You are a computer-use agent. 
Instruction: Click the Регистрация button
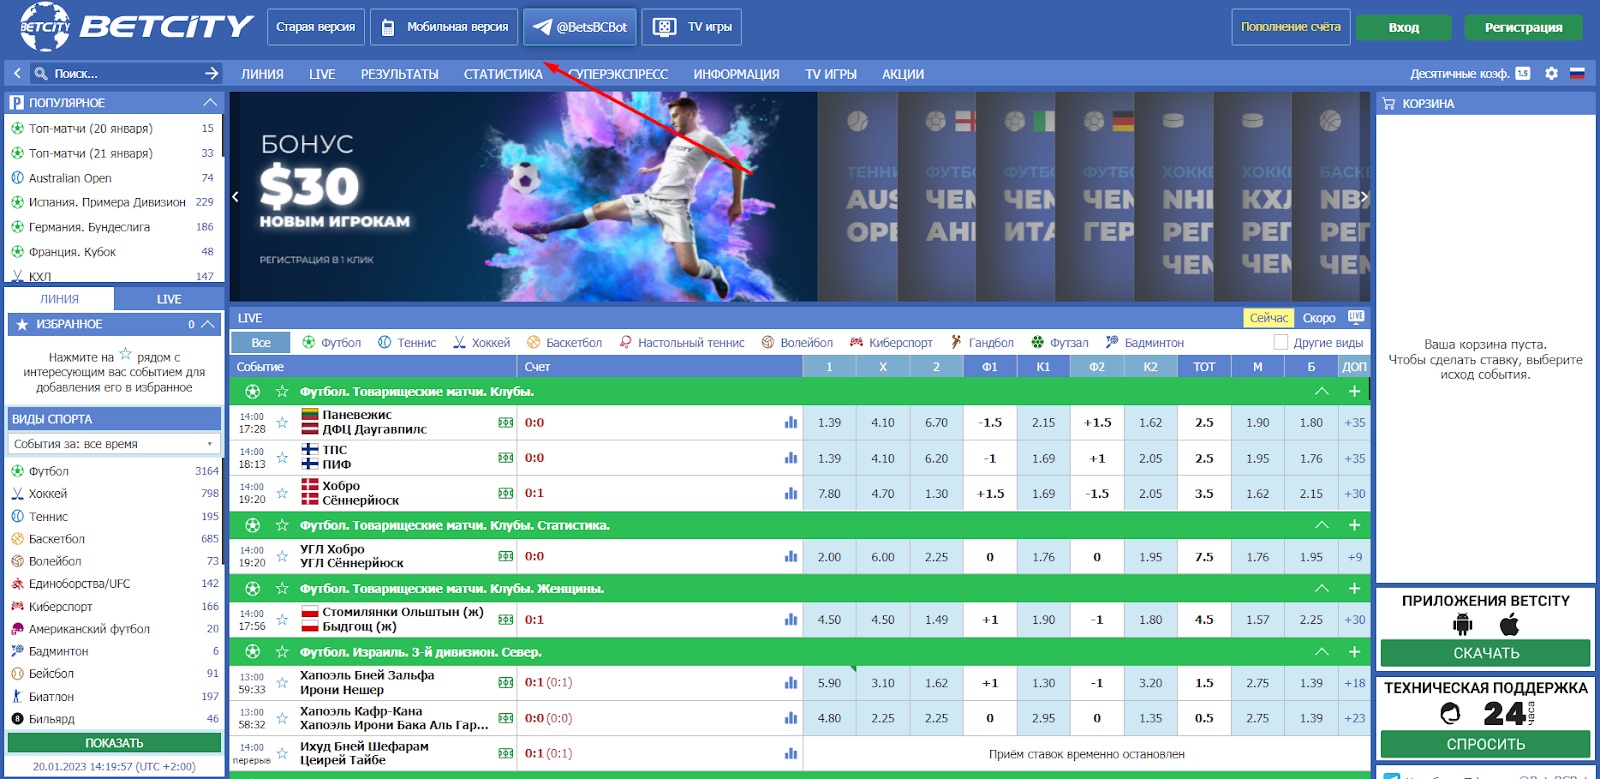pyautogui.click(x=1523, y=27)
